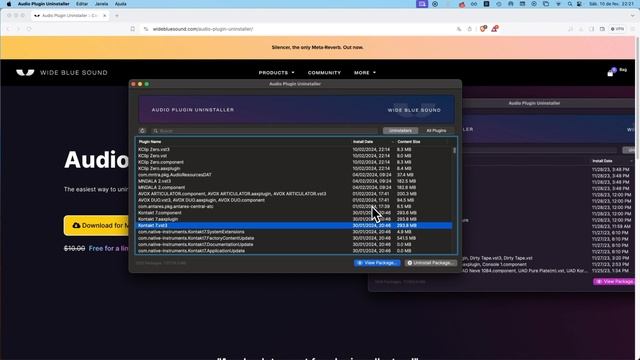Screen dimensions: 640x360
Task: Select the Kontakt7.ApplicationUpdate package row
Action: [x=294, y=251]
